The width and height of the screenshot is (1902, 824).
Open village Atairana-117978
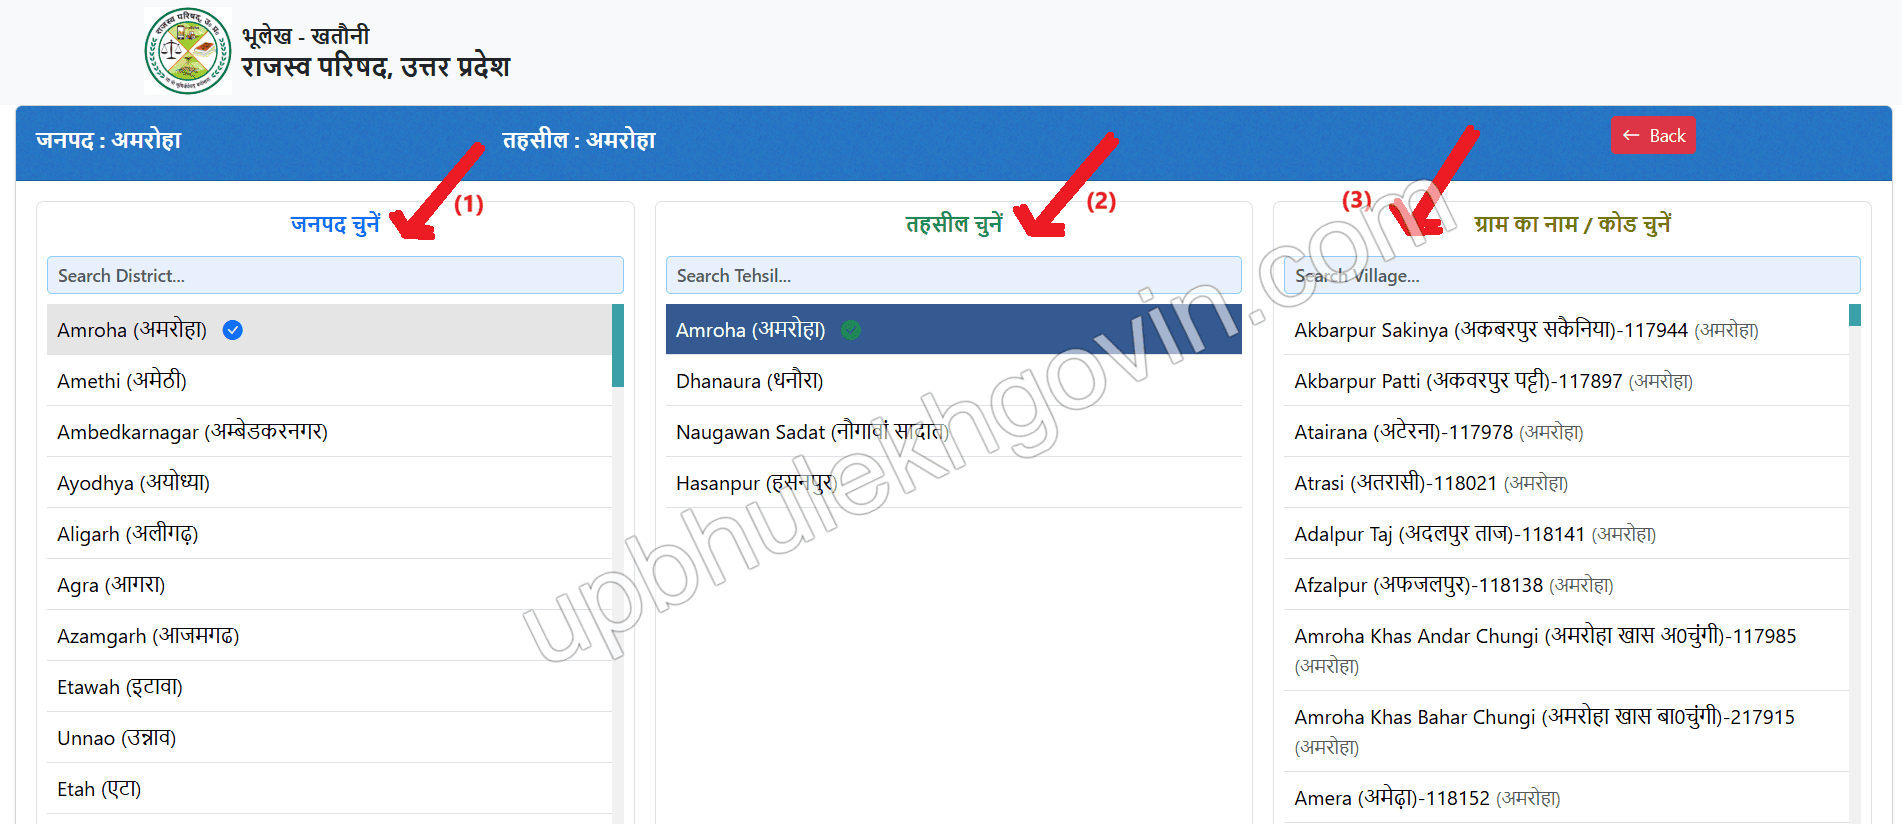[x=1566, y=432]
